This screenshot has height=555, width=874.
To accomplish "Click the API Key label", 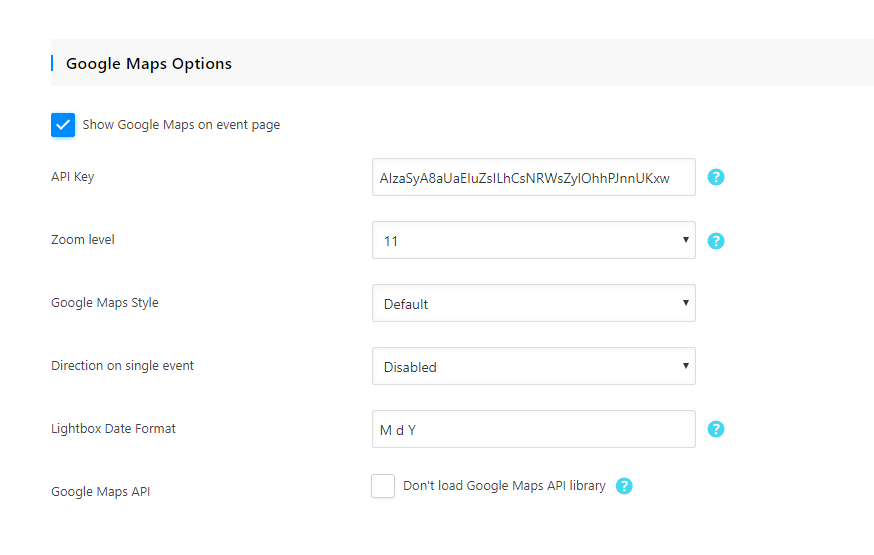I will (x=72, y=177).
